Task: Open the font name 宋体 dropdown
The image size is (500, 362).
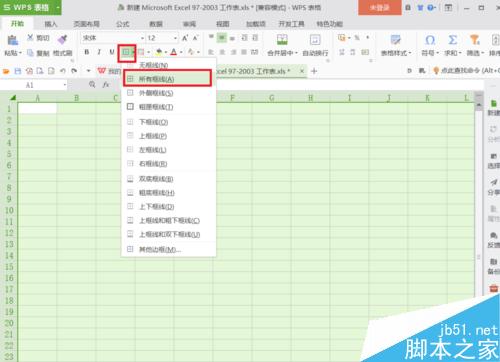Action: [142, 38]
